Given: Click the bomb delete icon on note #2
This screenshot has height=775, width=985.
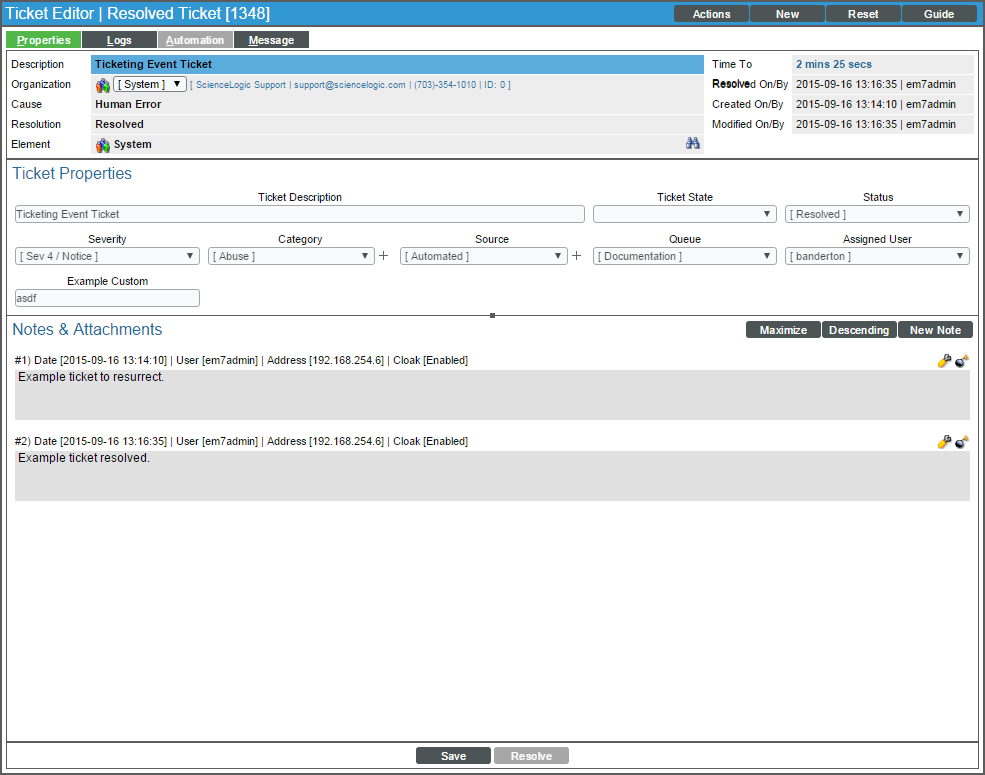Looking at the screenshot, I should tap(962, 442).
